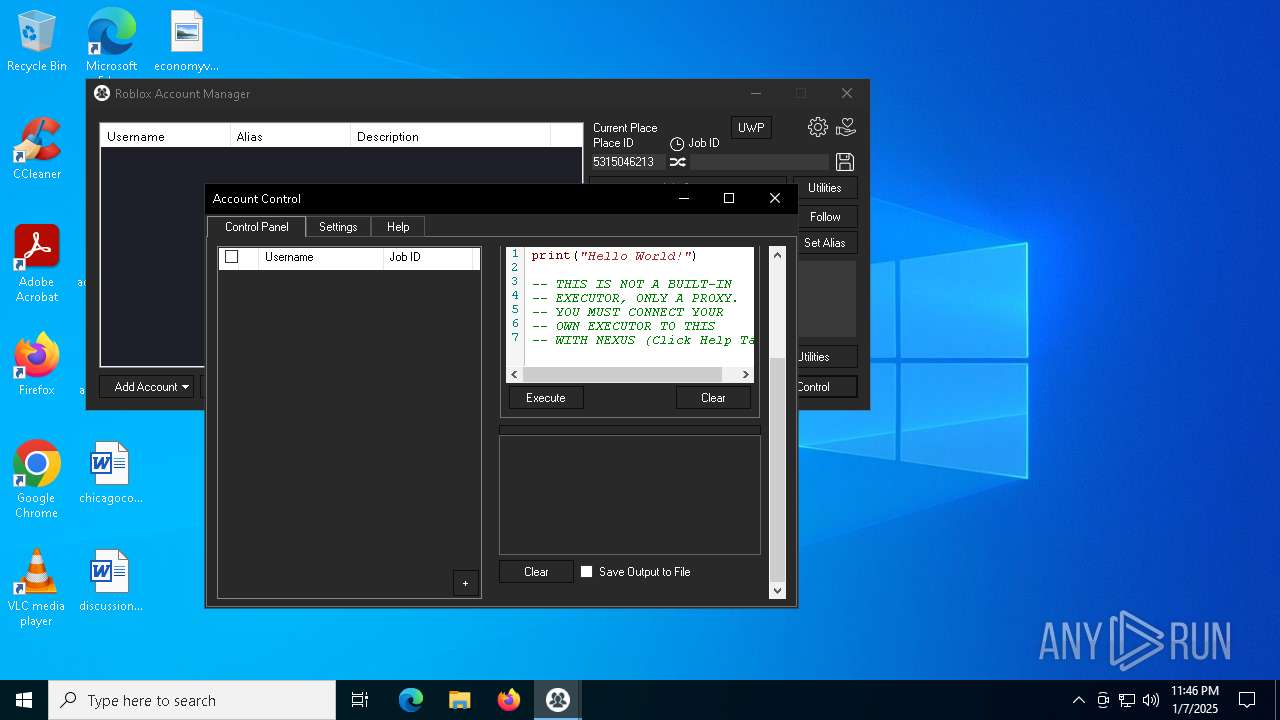This screenshot has width=1280, height=720.
Task: Enable Save Output to File checkbox
Action: tap(587, 572)
